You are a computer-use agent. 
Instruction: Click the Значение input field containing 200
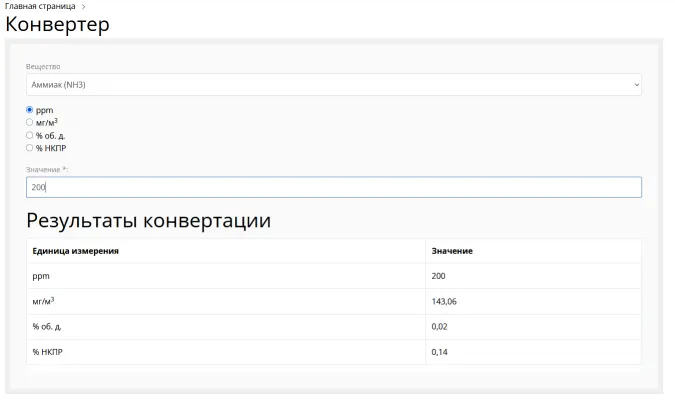click(334, 187)
